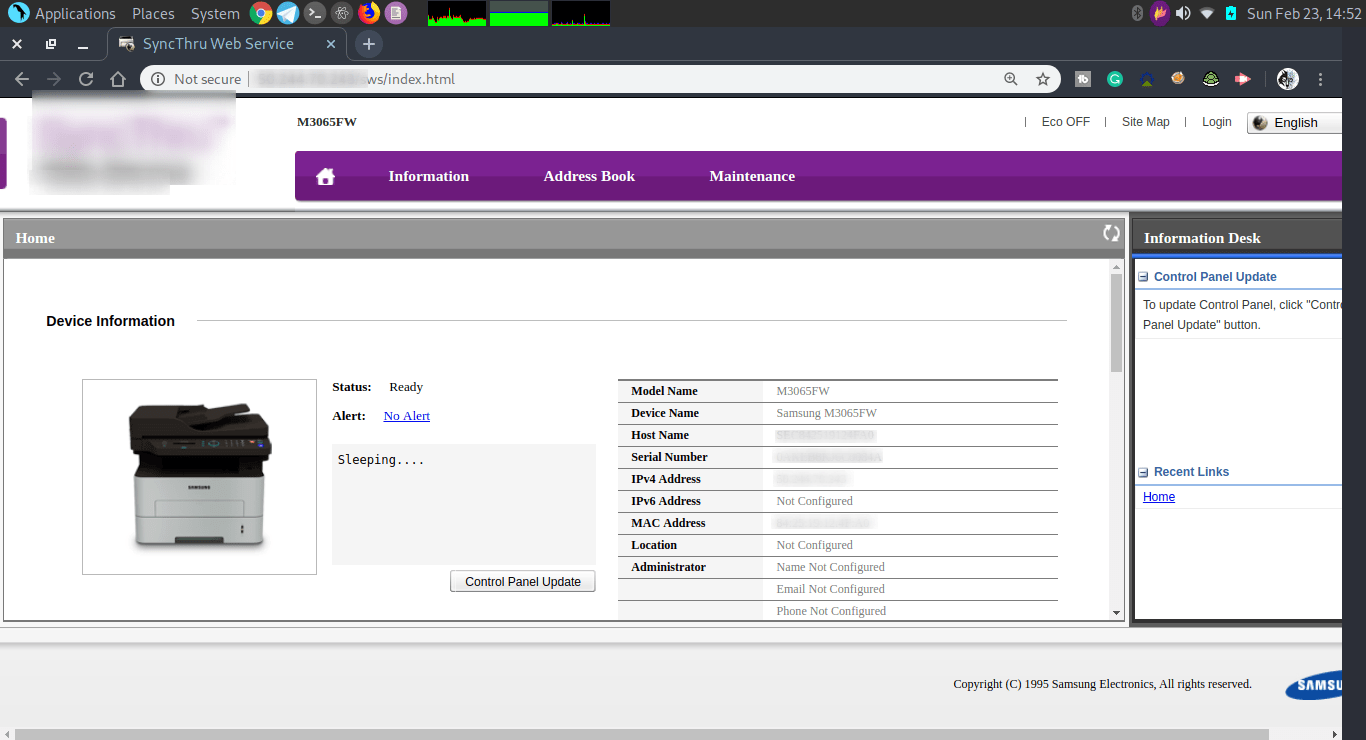This screenshot has height=740, width=1366.
Task: Open the Information menu
Action: click(428, 176)
